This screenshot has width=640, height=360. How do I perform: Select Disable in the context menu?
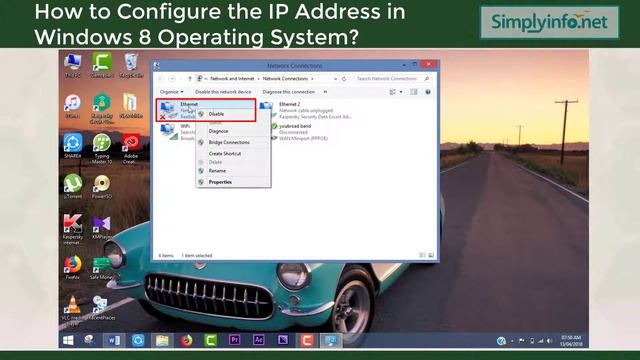216,114
